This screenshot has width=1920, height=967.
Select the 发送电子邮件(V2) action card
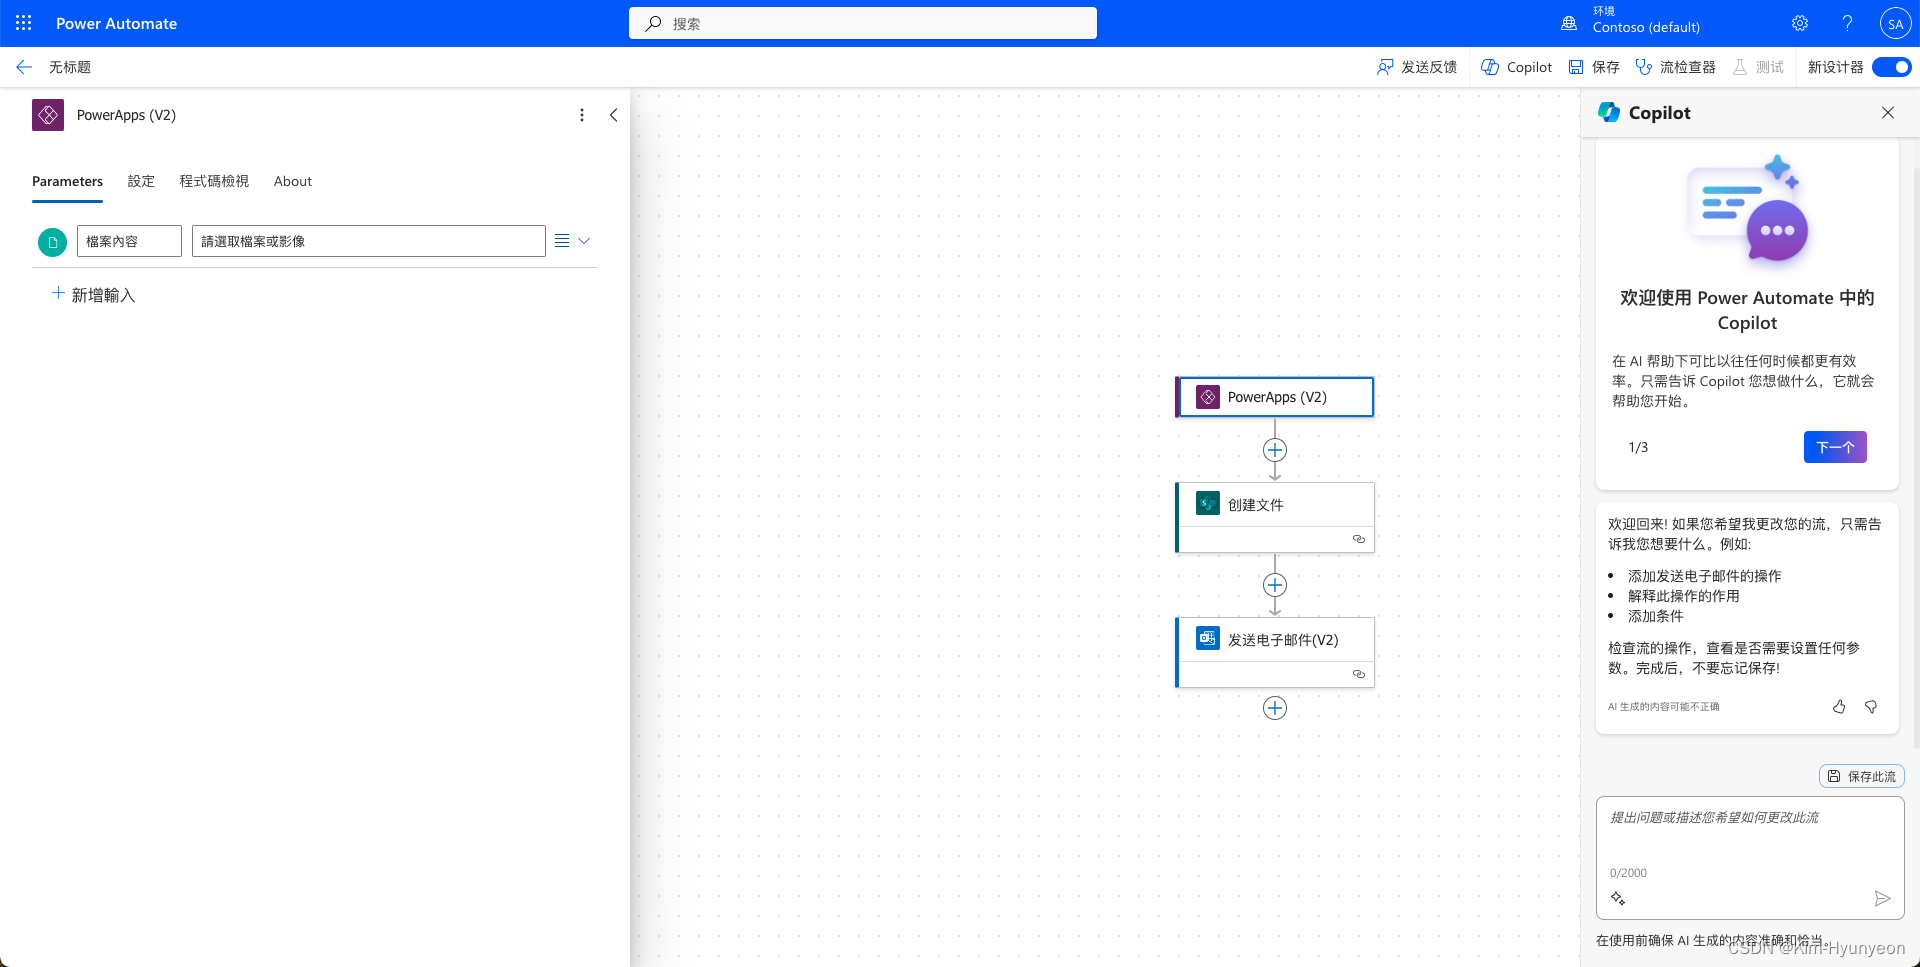(x=1275, y=652)
